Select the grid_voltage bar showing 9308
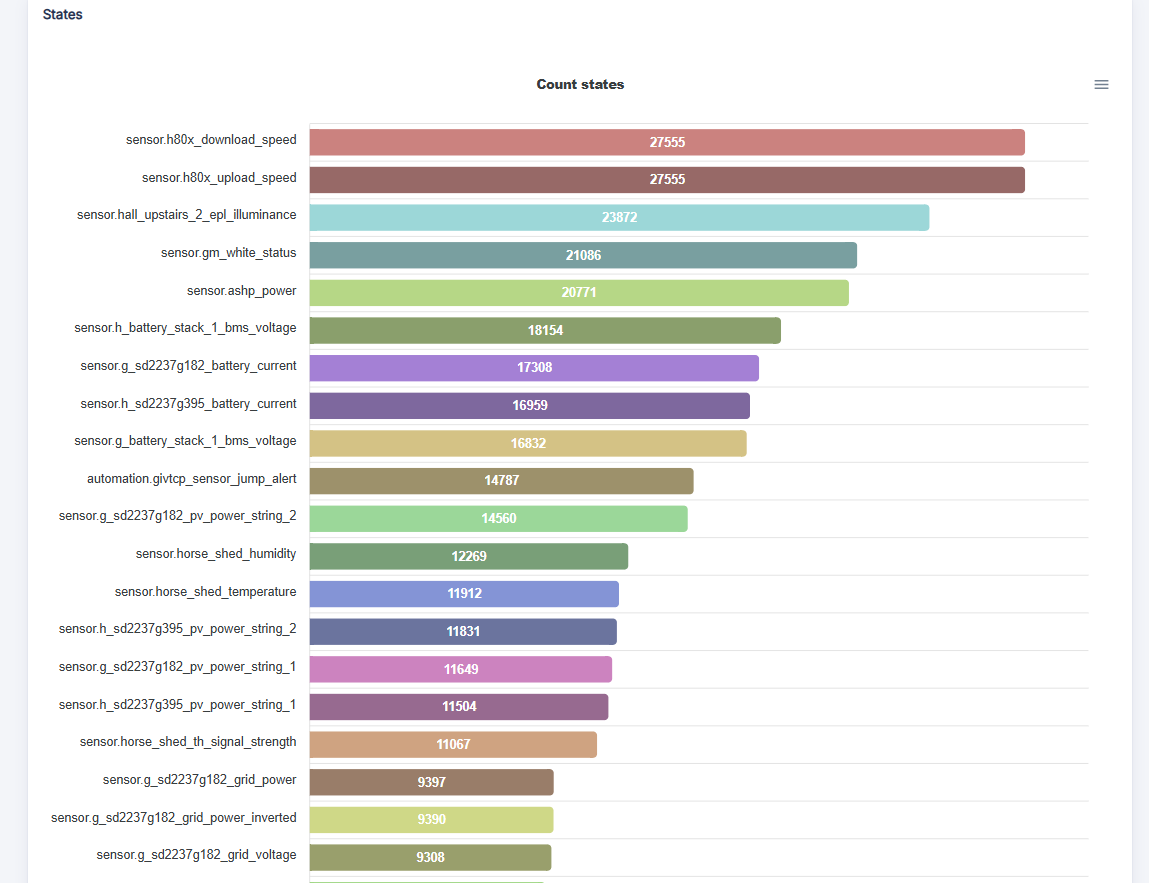 [x=430, y=857]
